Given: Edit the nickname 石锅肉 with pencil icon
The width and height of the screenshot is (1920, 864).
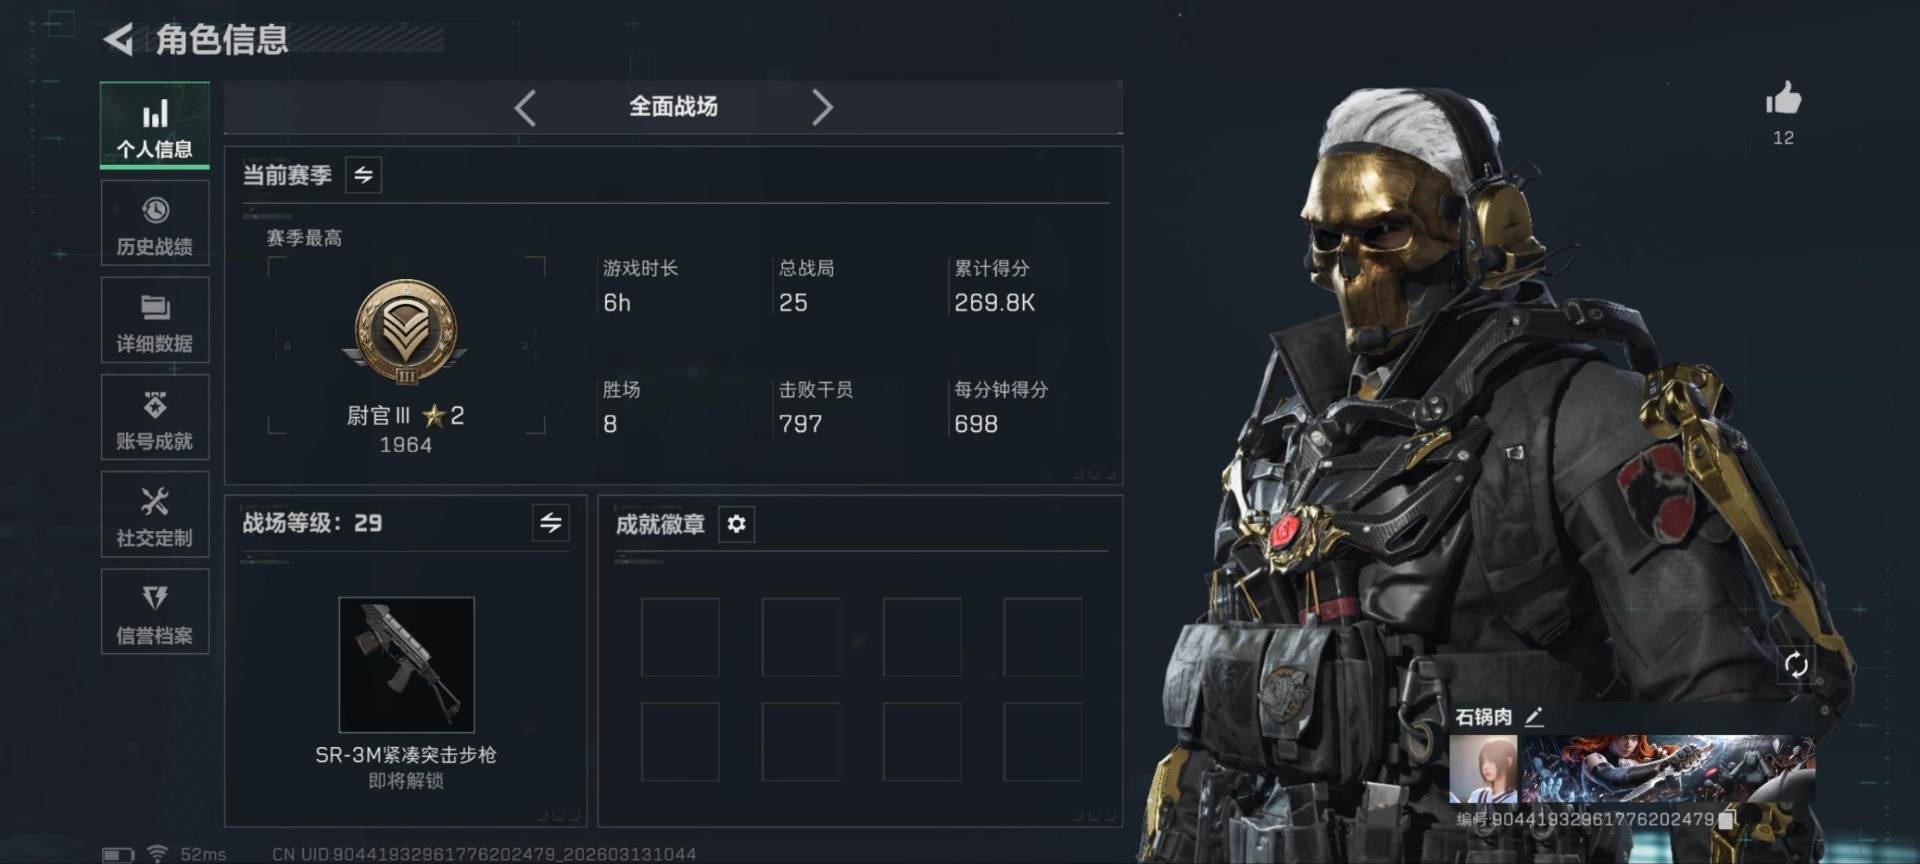Looking at the screenshot, I should [x=1534, y=716].
